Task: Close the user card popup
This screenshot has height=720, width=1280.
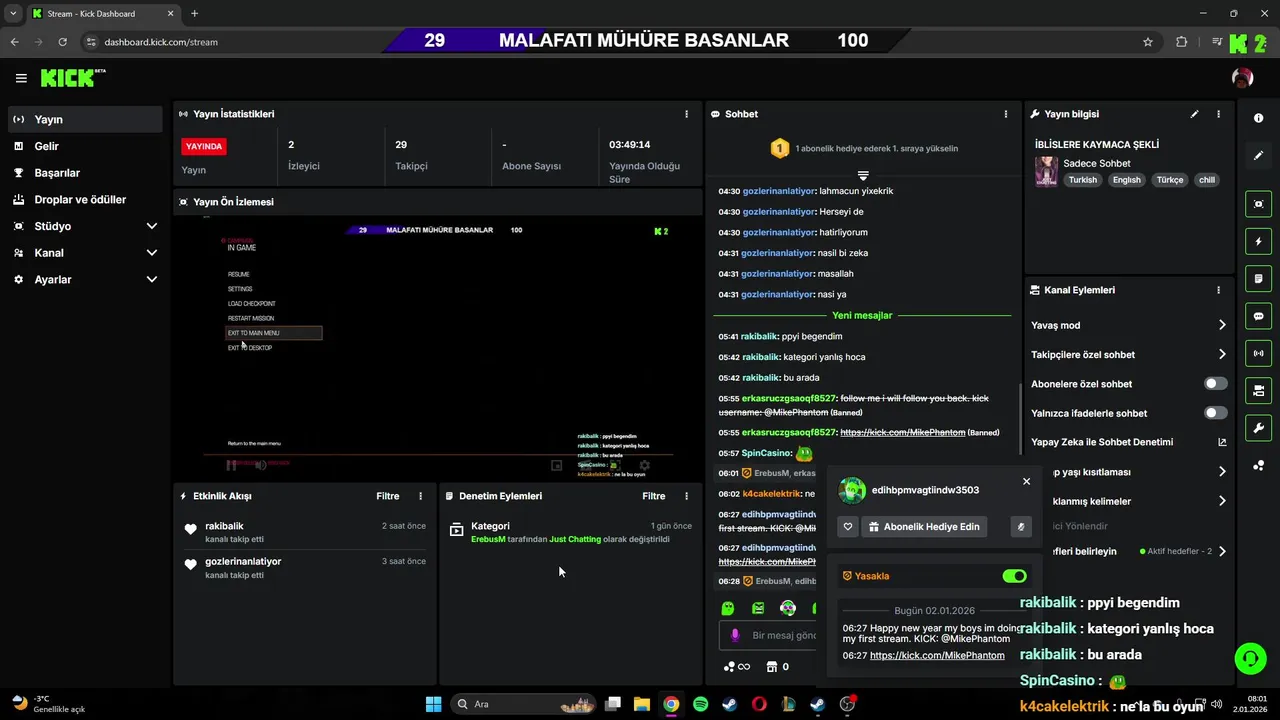Action: click(x=1026, y=481)
